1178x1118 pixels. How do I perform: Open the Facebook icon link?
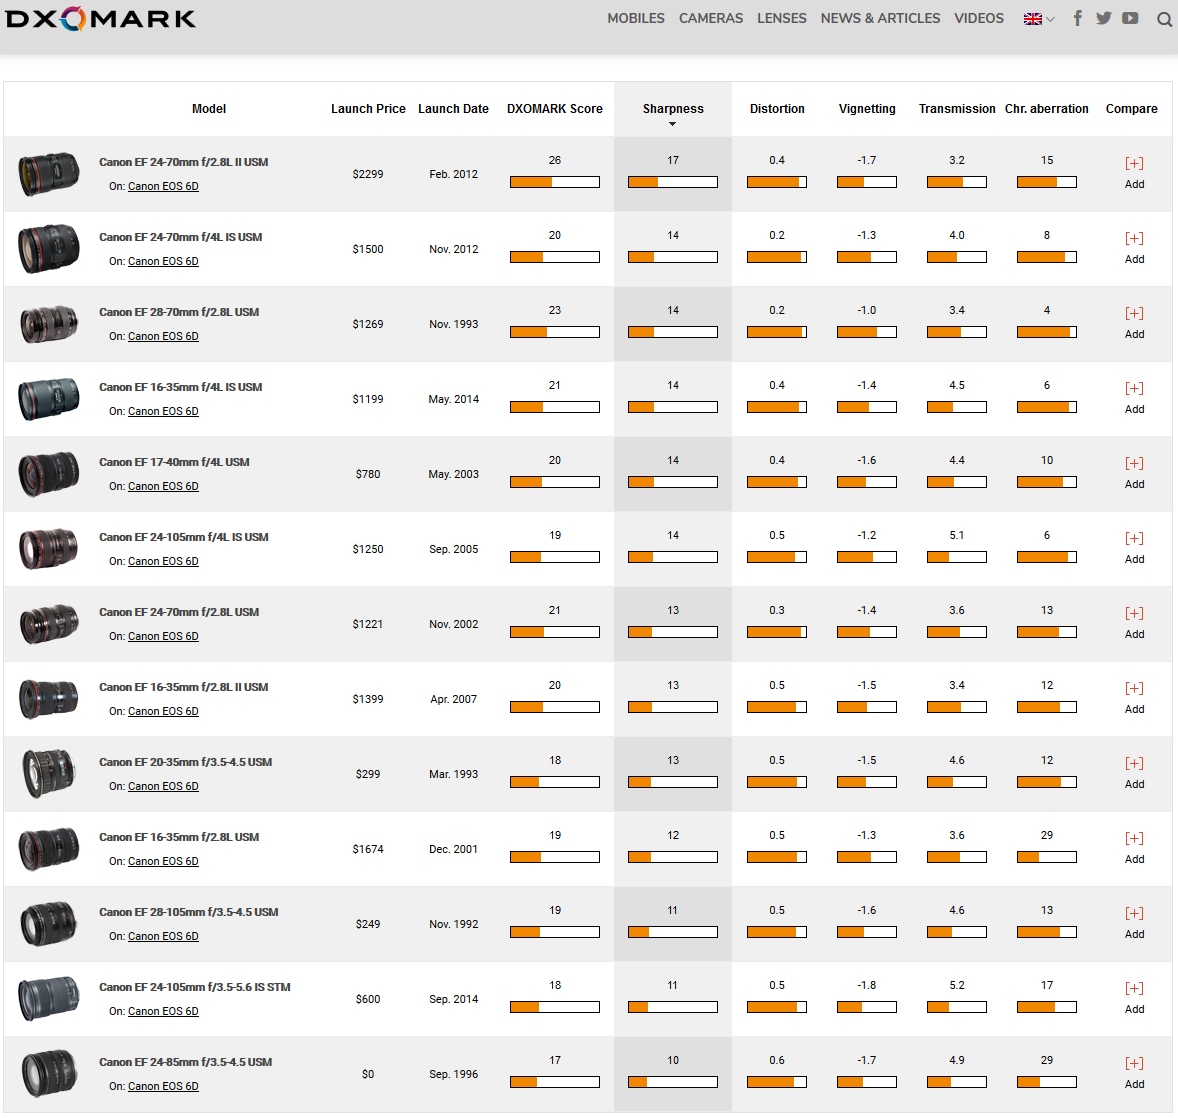1077,18
